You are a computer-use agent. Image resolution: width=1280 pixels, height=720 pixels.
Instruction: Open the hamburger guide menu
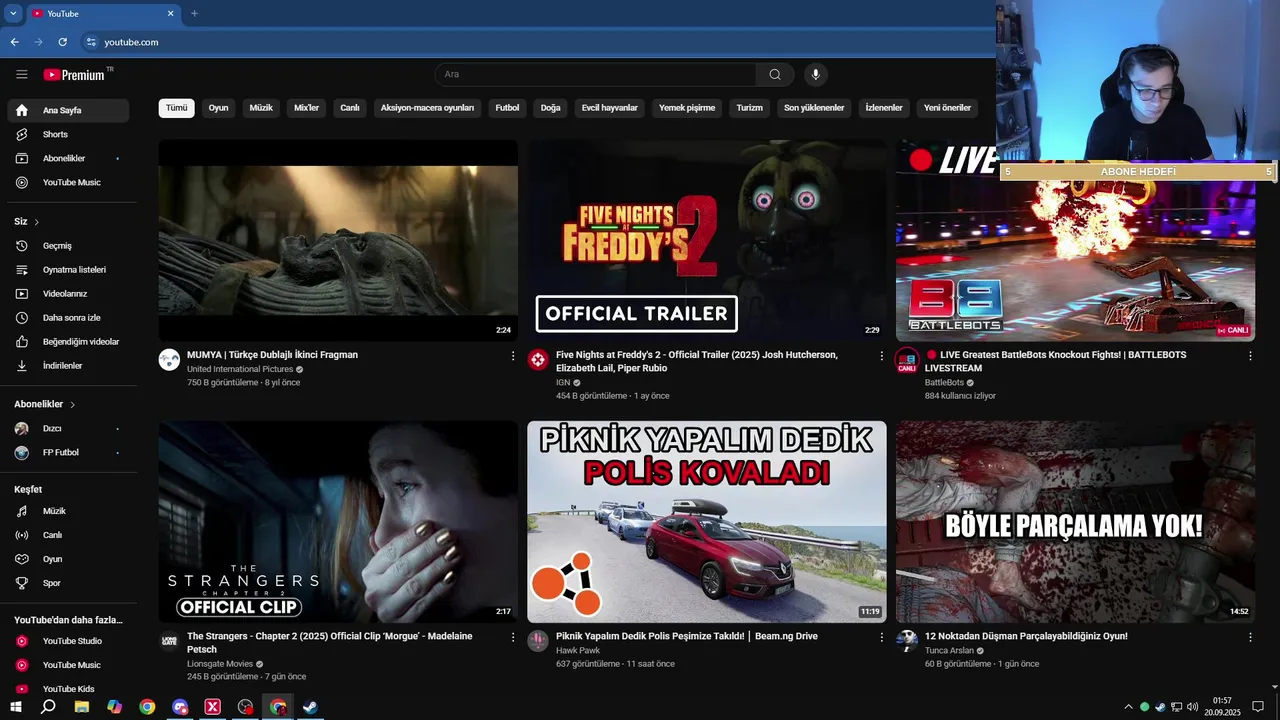pyautogui.click(x=21, y=74)
